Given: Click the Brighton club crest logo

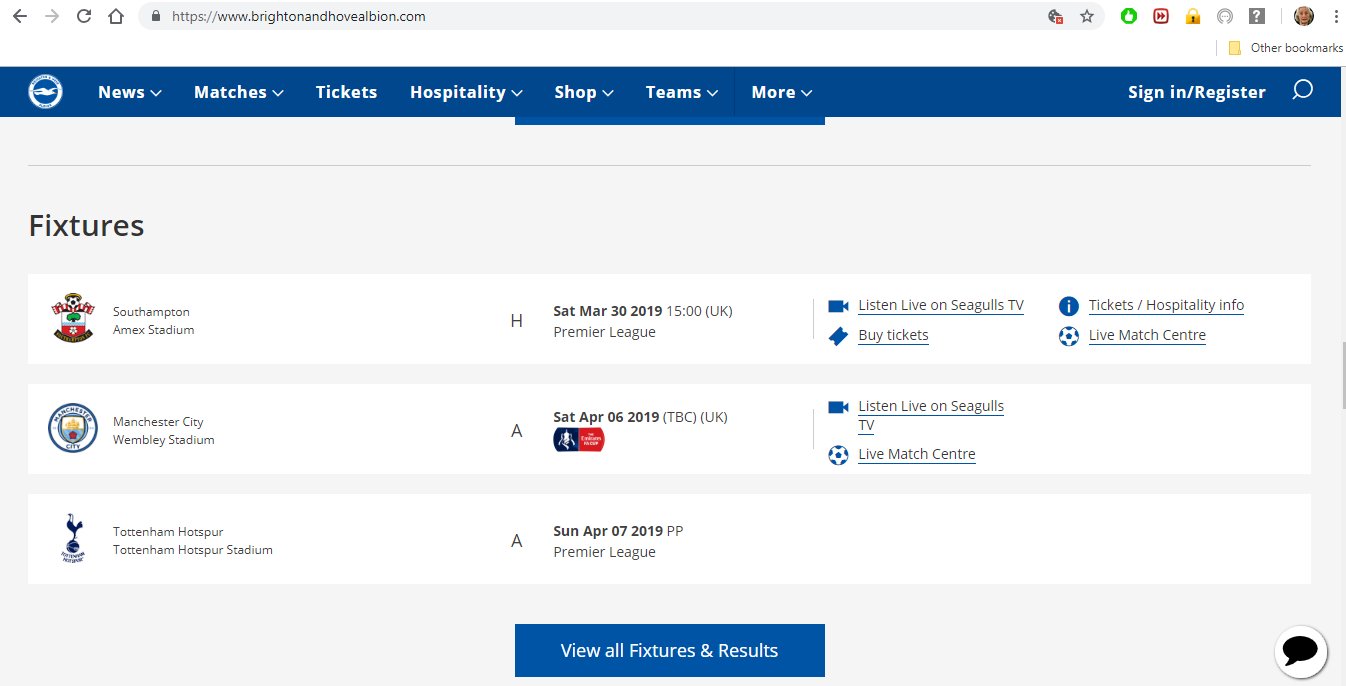Looking at the screenshot, I should pyautogui.click(x=45, y=92).
